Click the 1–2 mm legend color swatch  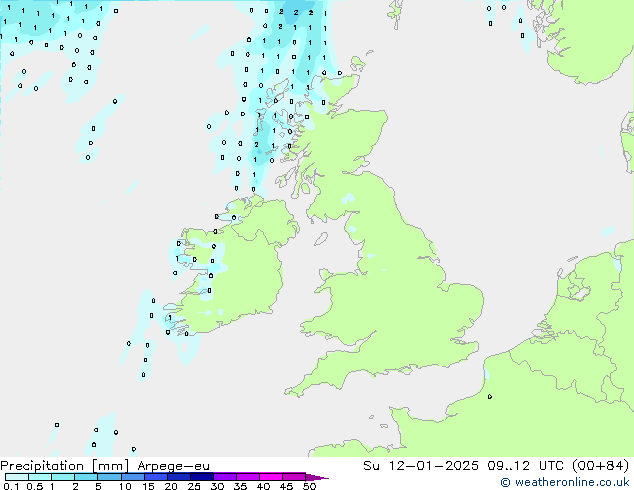pyautogui.click(x=63, y=477)
